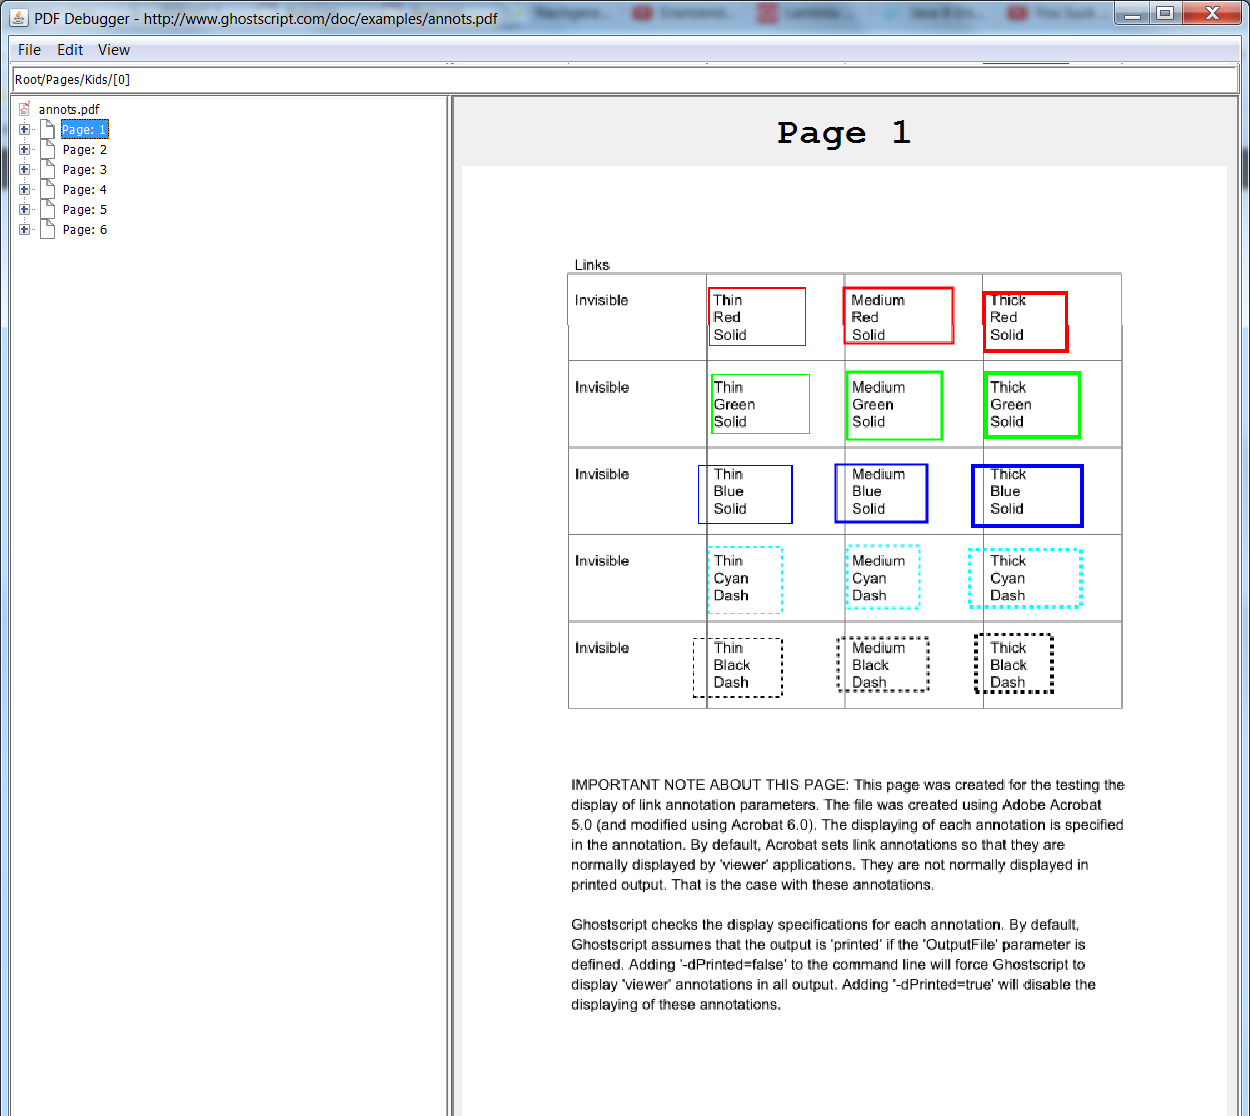
Task: Click the Thick Blue Solid link box
Action: click(1027, 496)
